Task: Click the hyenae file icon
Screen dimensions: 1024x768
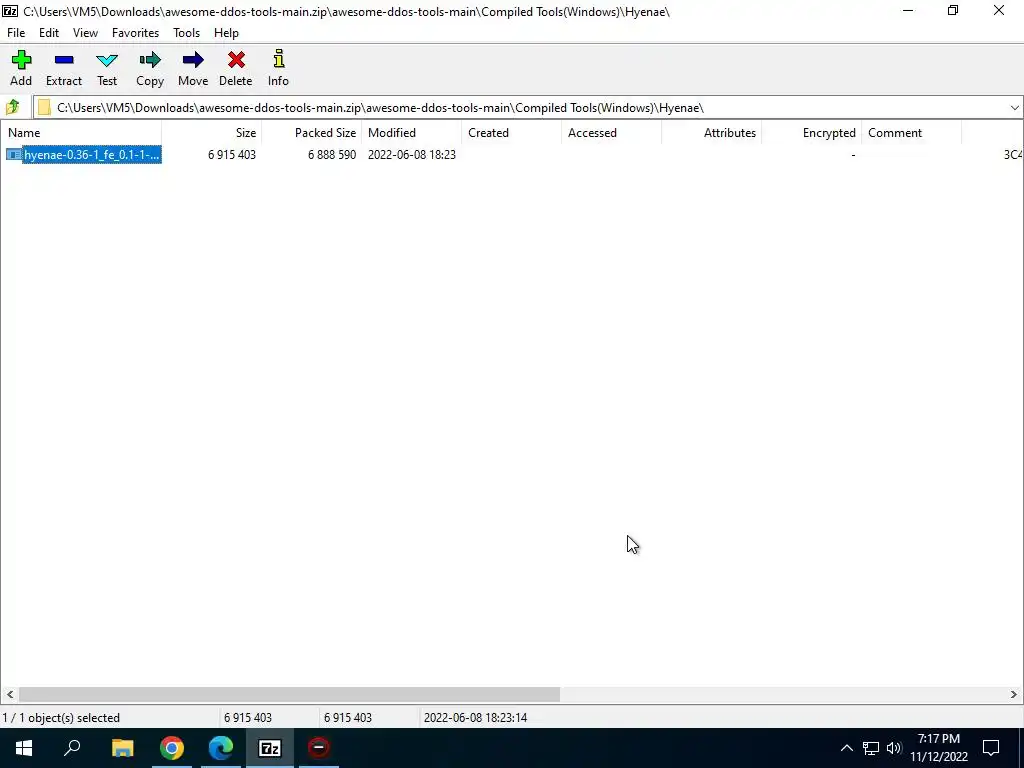Action: pos(13,155)
